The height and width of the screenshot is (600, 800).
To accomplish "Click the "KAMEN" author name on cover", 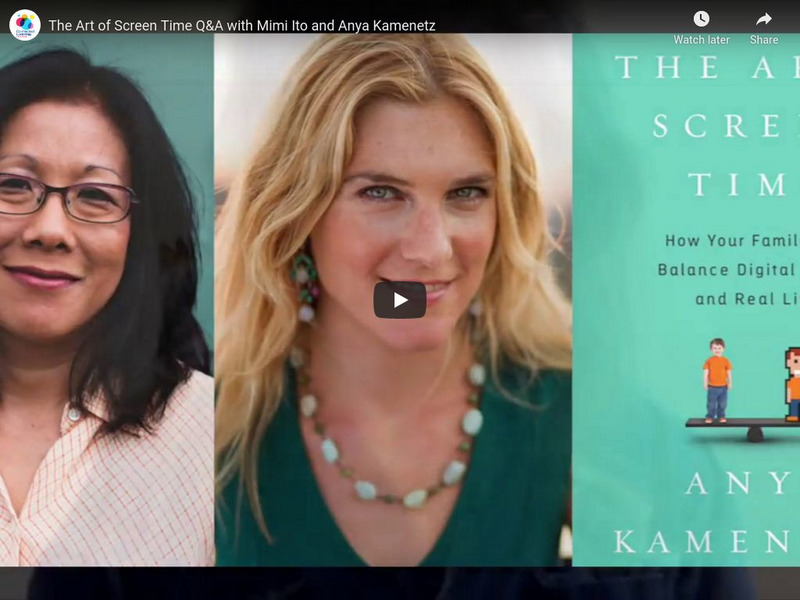I will click(706, 542).
